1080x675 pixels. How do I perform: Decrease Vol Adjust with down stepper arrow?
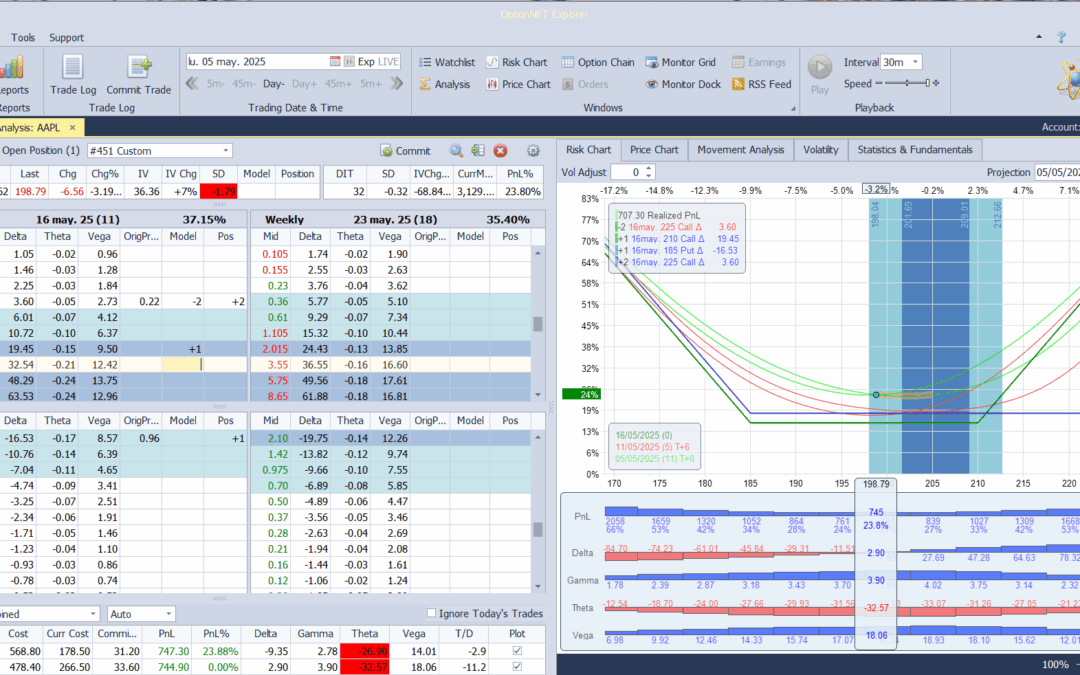[648, 176]
